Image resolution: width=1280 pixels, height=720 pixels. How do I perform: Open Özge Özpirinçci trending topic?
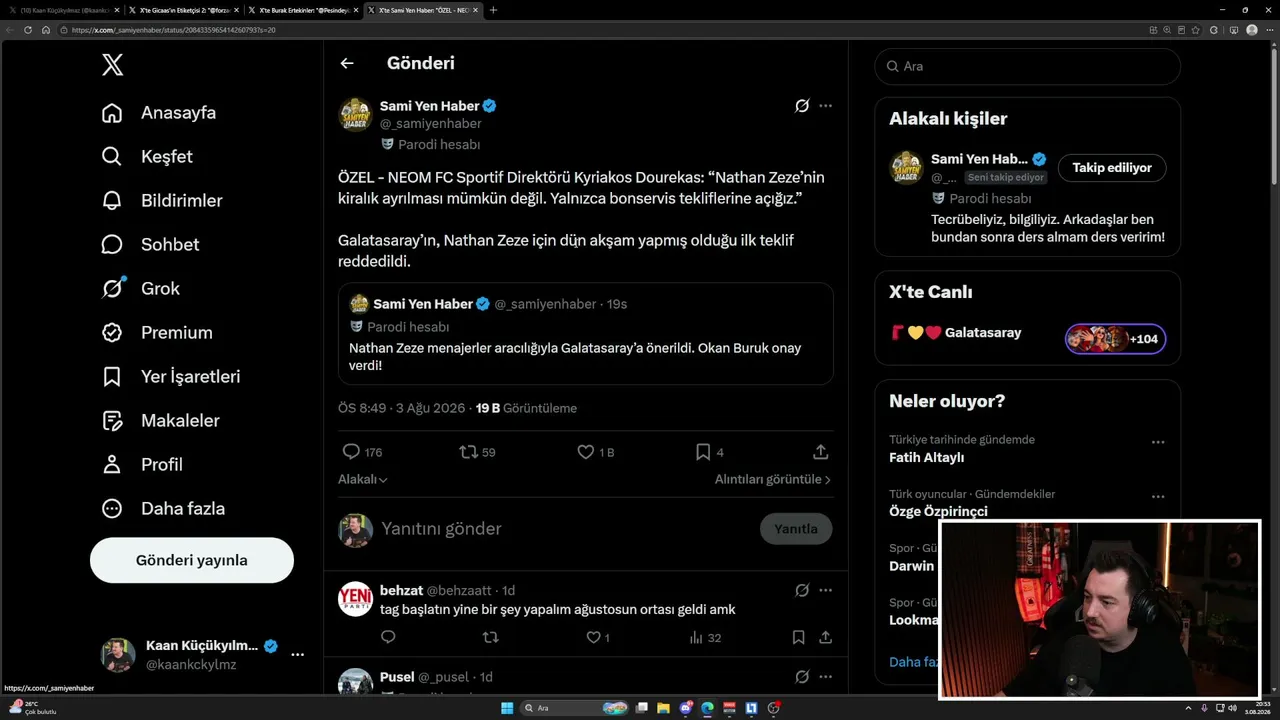click(938, 512)
